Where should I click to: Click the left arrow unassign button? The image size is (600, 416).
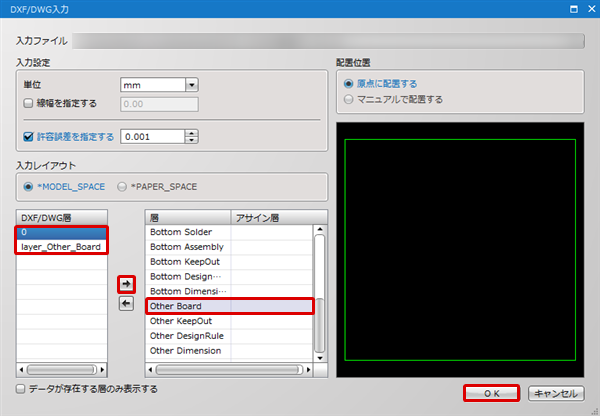point(126,303)
